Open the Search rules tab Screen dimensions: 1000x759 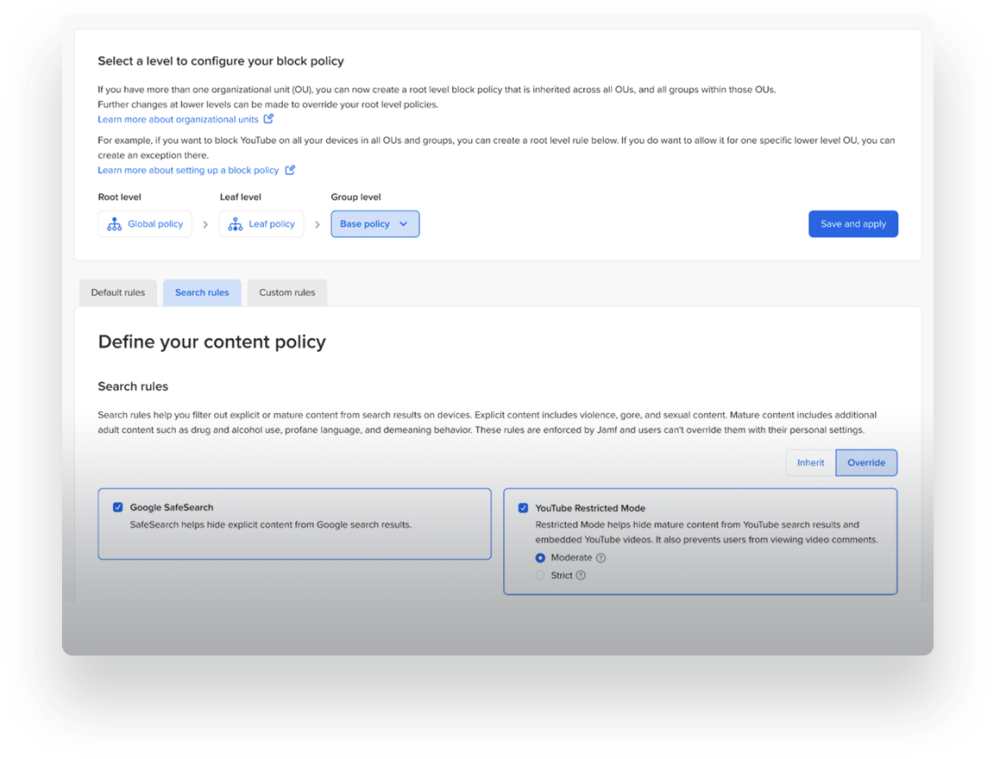pyautogui.click(x=202, y=293)
